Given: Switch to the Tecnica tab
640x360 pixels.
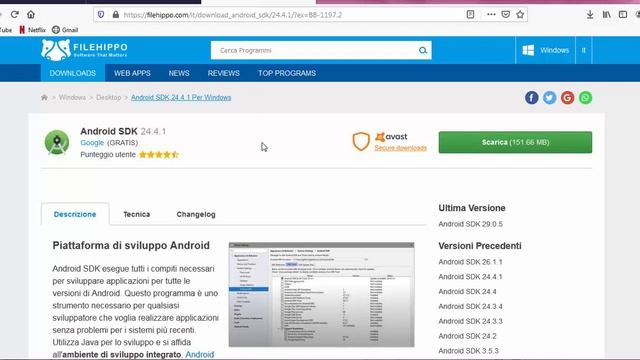Looking at the screenshot, I should pos(137,214).
